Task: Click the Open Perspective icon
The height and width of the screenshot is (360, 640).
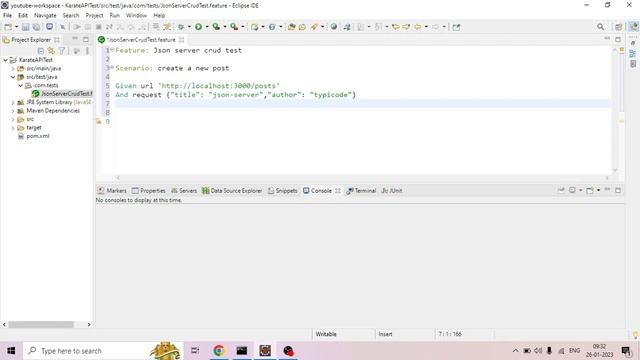Action: click(619, 27)
